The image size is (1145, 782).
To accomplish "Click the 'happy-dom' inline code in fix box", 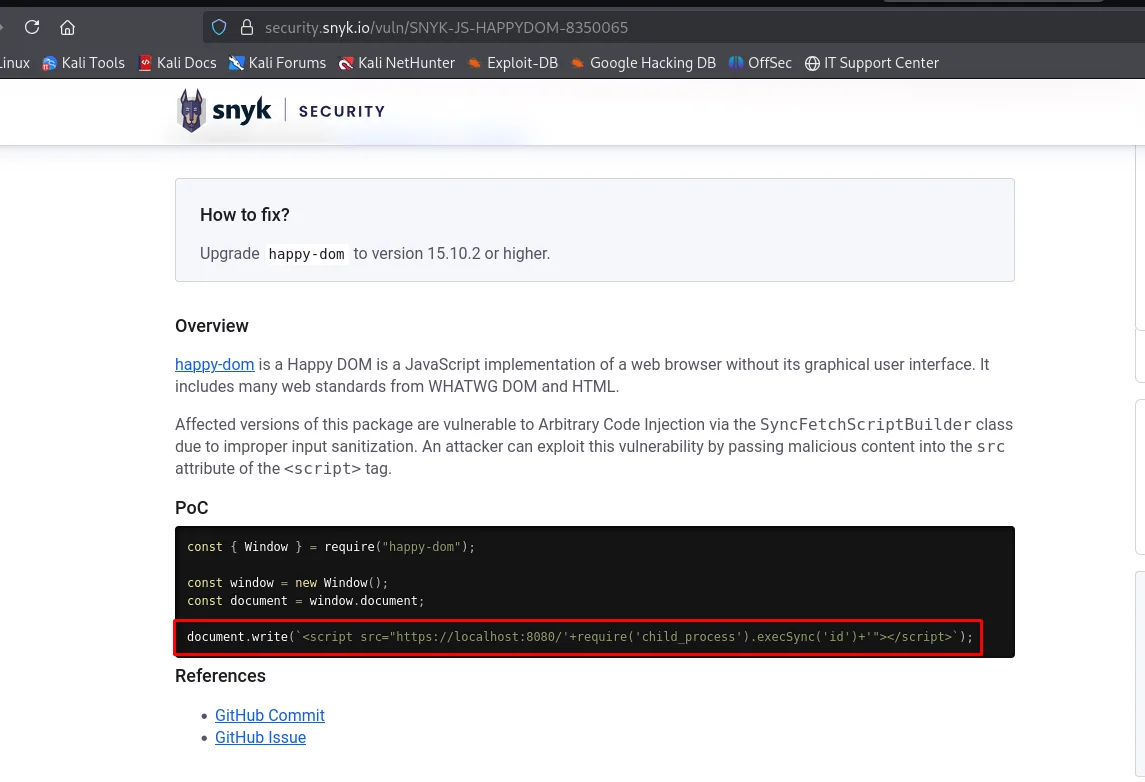I will coord(306,254).
